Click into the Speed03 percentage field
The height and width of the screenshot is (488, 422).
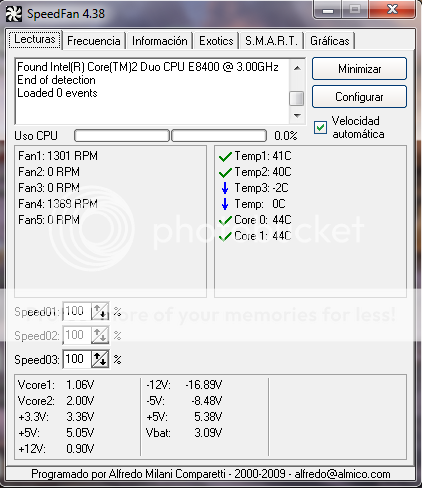[77, 359]
